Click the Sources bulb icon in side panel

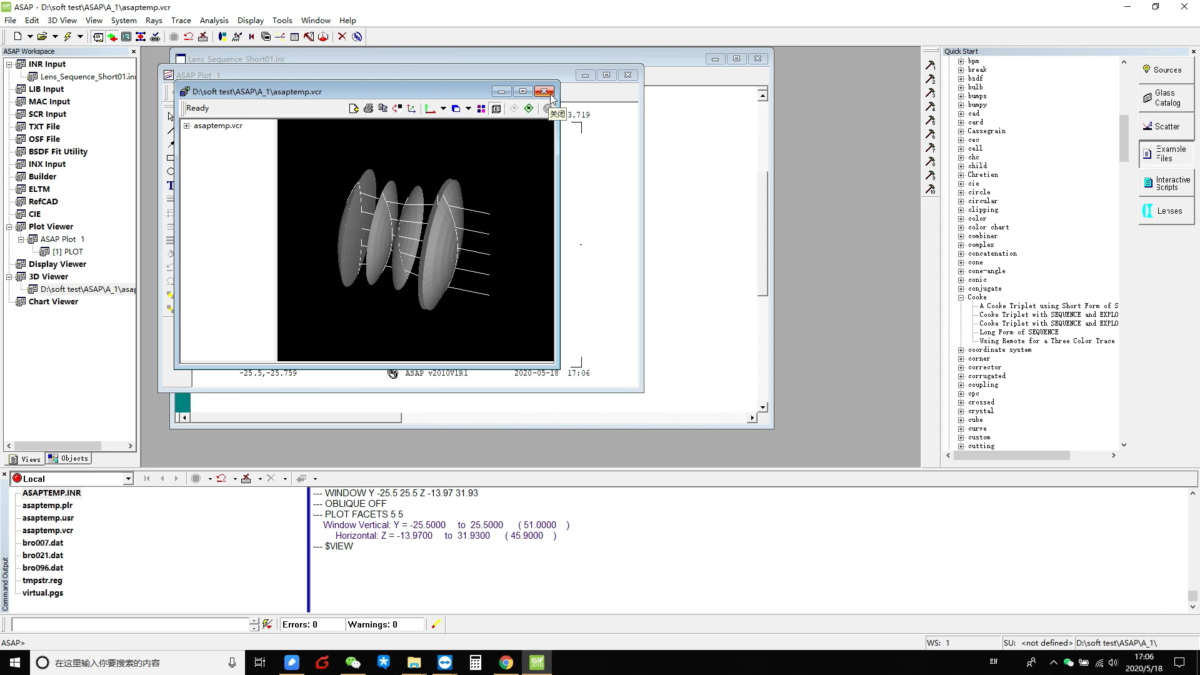tap(1147, 69)
